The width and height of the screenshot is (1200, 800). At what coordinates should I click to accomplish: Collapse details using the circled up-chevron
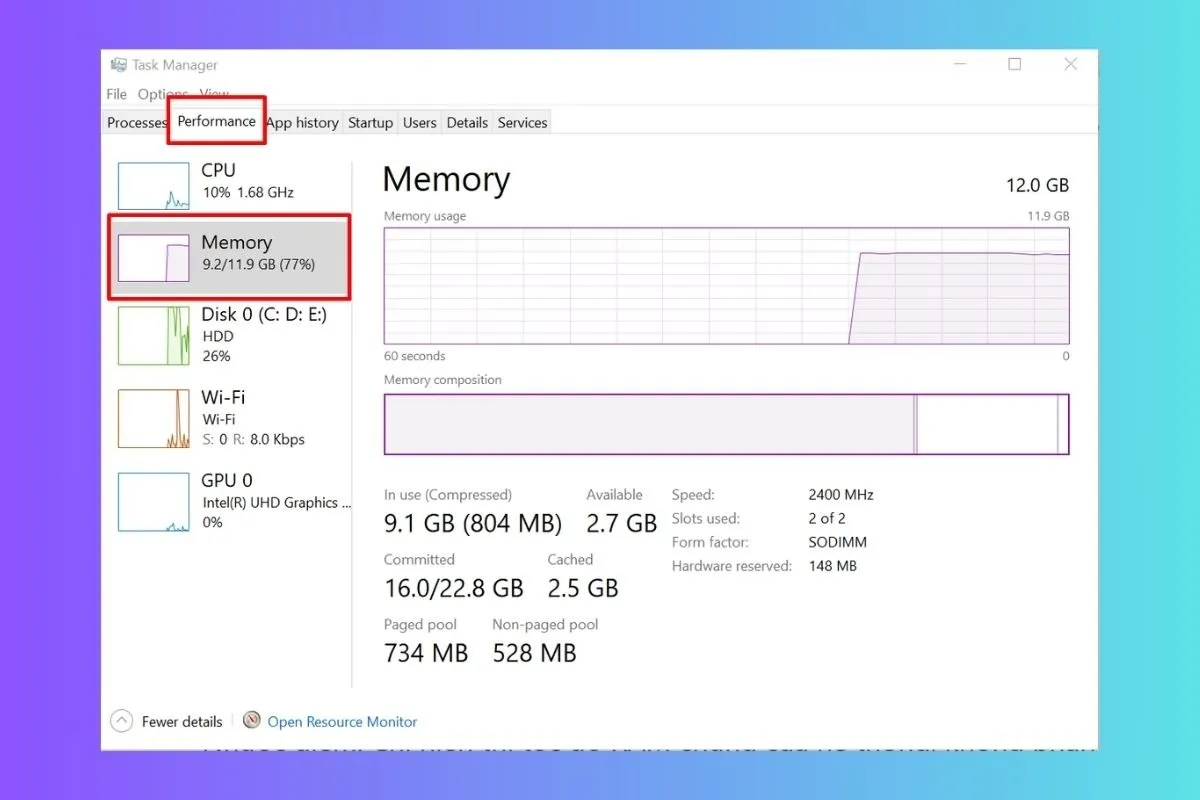(x=121, y=720)
